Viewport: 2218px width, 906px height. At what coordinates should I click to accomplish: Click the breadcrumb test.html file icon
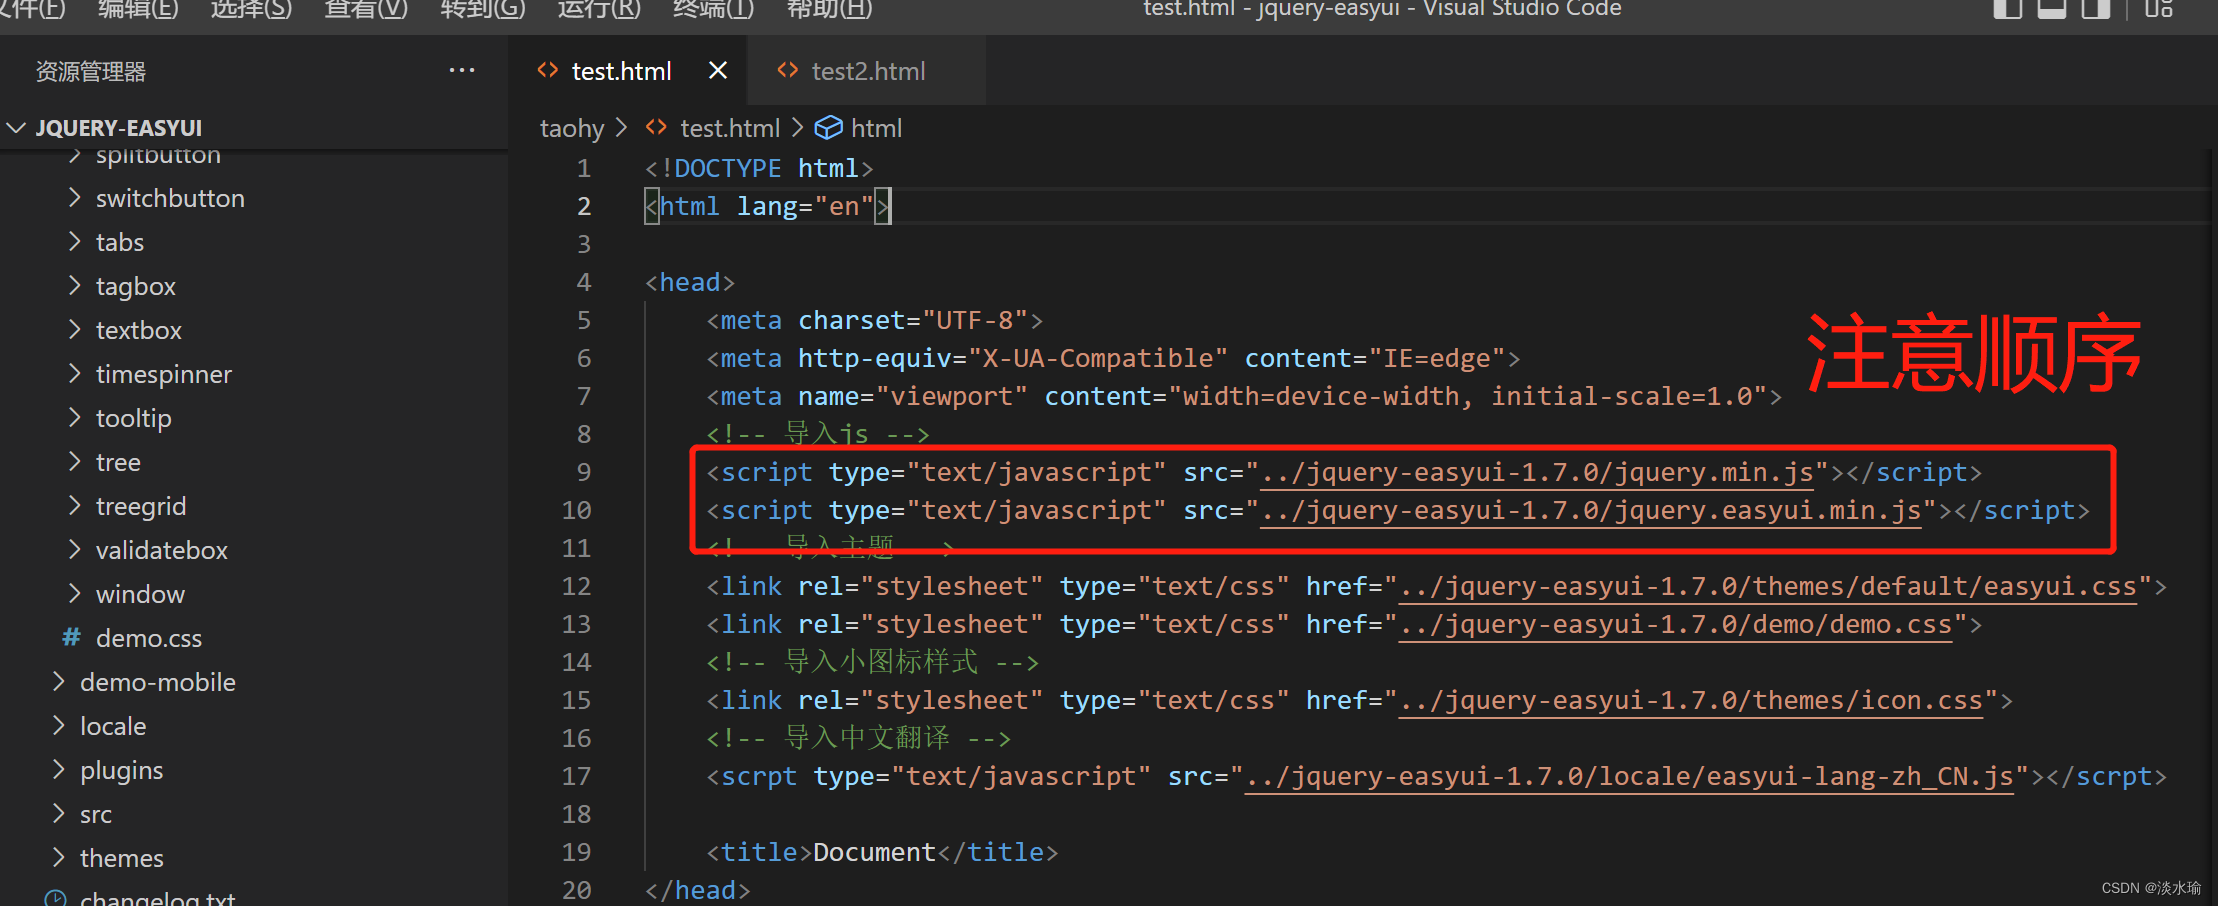pyautogui.click(x=656, y=128)
